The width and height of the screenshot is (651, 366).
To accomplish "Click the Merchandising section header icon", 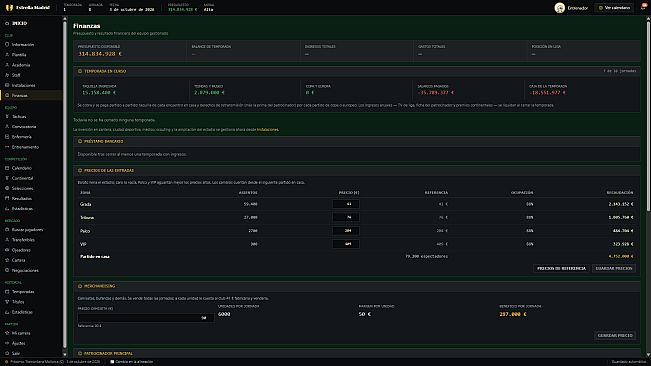I will click(80, 286).
